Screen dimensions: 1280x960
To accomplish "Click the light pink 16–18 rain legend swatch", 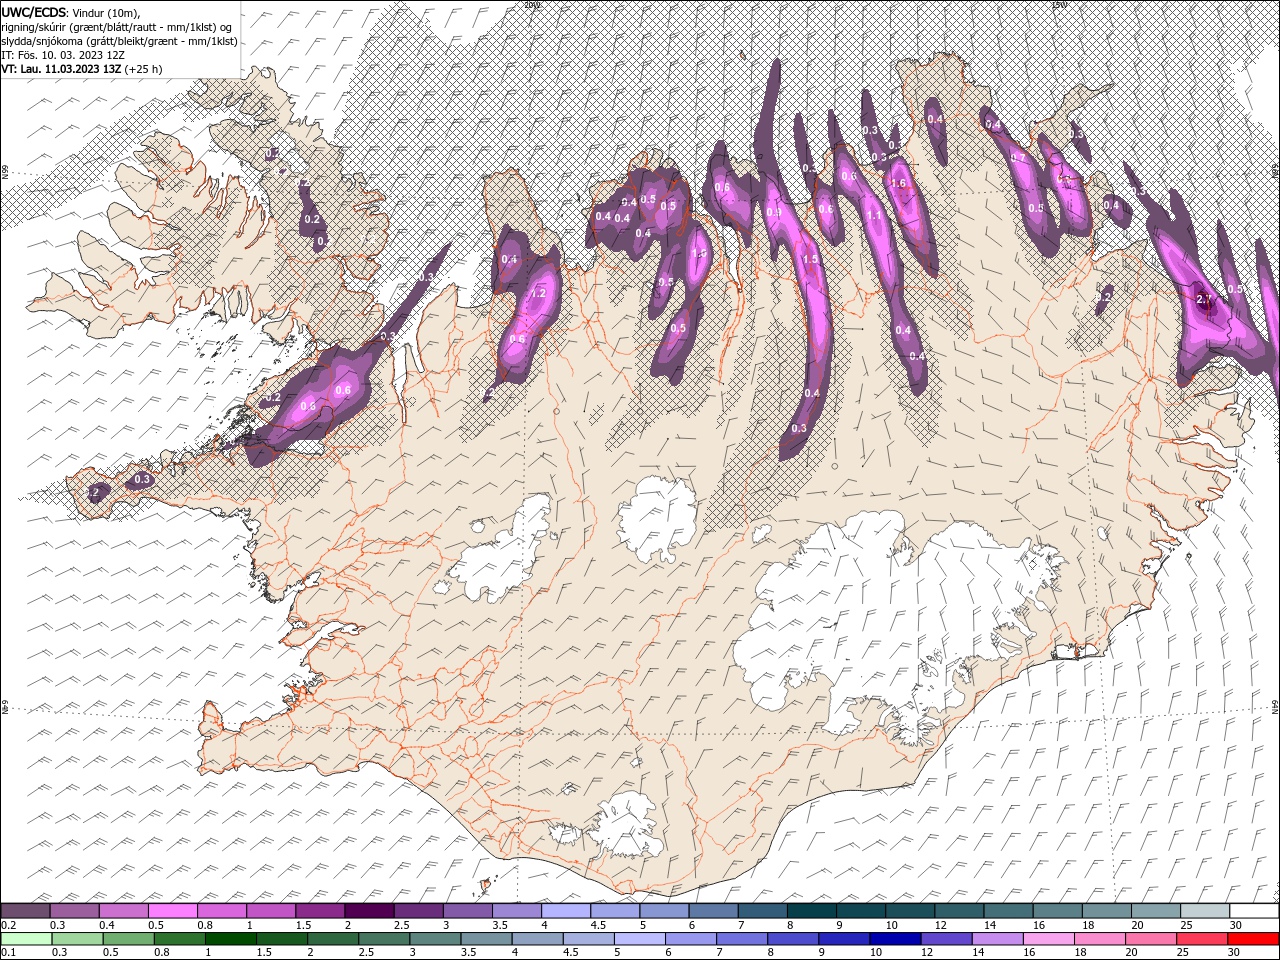I will click(x=1048, y=939).
